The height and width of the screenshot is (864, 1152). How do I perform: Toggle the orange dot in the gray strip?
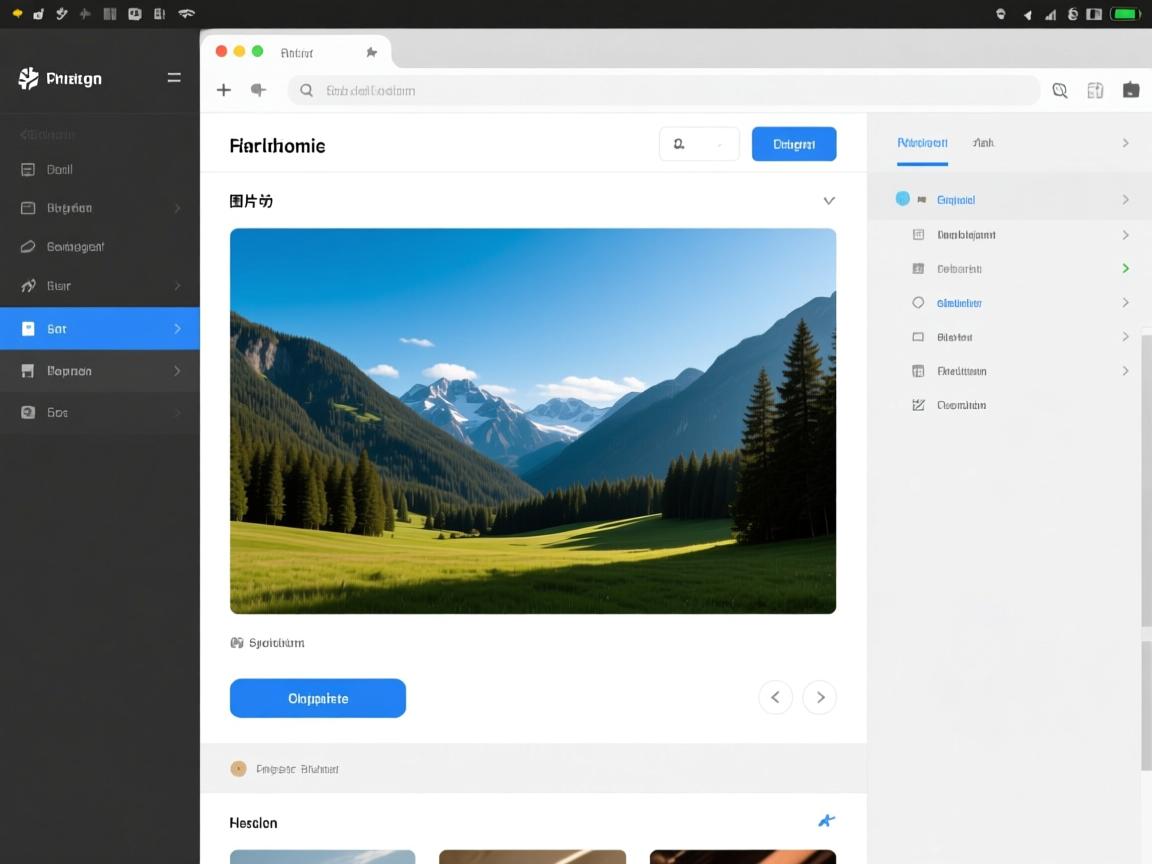tap(238, 769)
